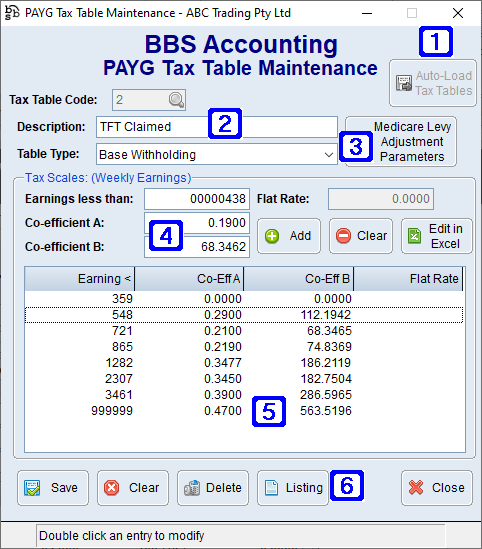Viewport: 482px width, 549px height.
Task: Select the row with earning 865
Action: 244,347
